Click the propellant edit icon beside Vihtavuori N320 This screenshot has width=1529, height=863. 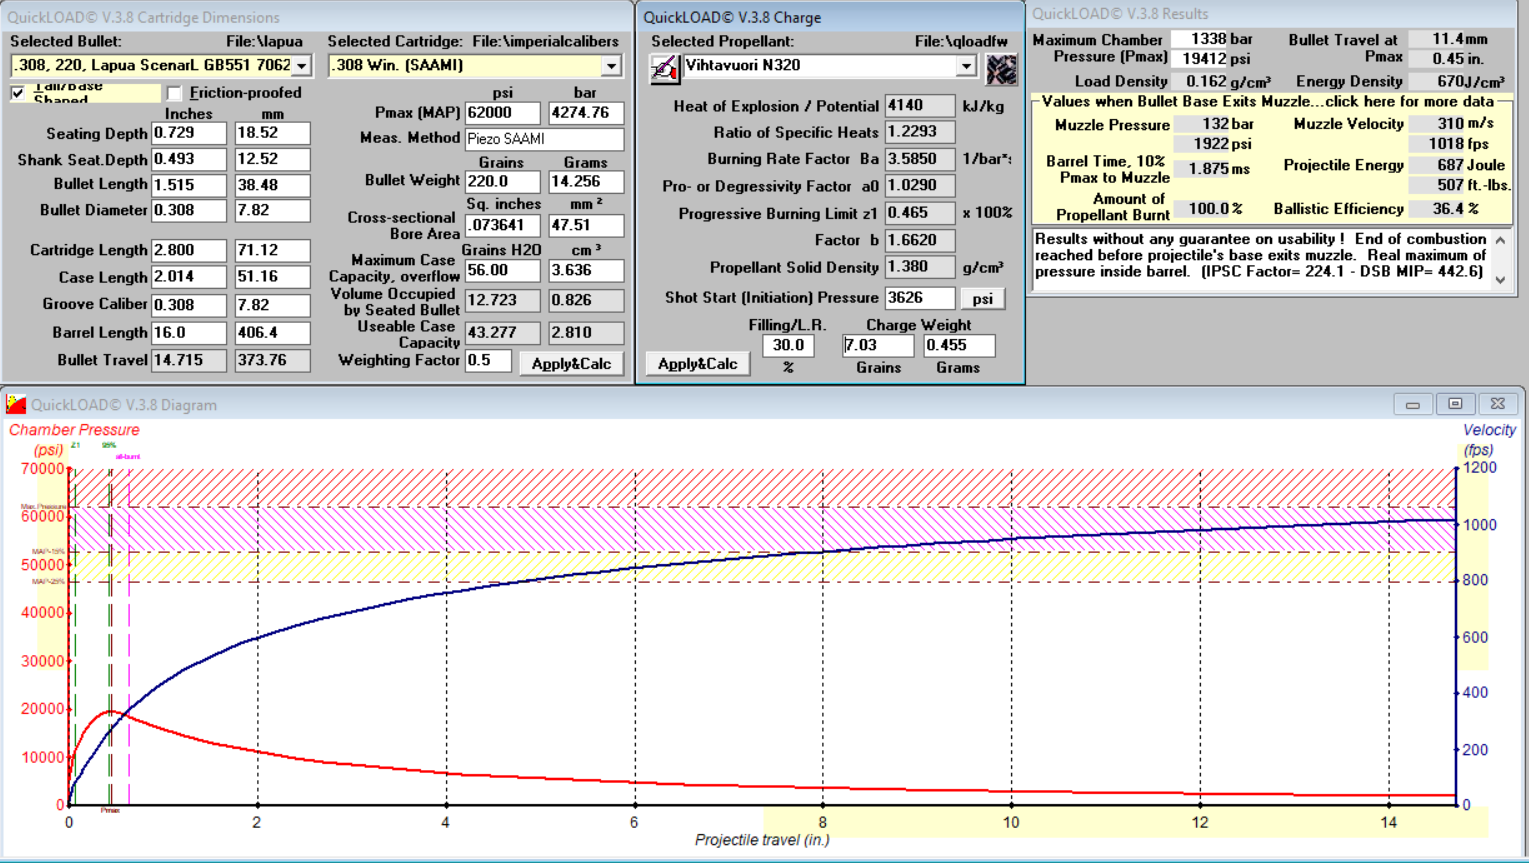coord(664,67)
